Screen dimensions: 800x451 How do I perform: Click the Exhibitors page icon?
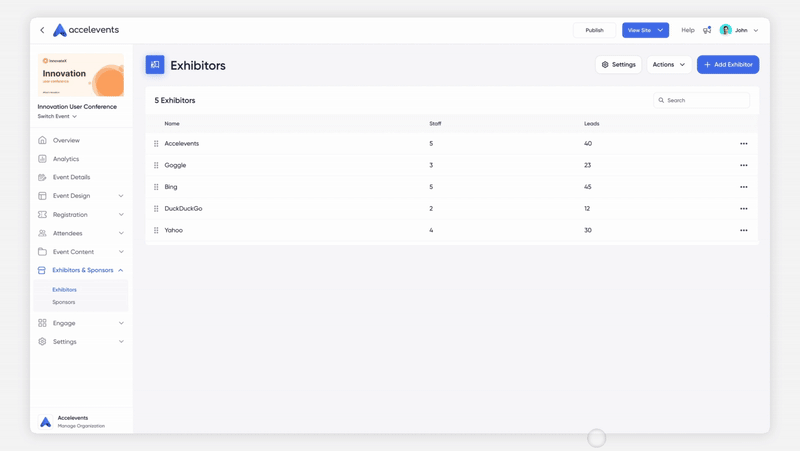click(x=155, y=65)
